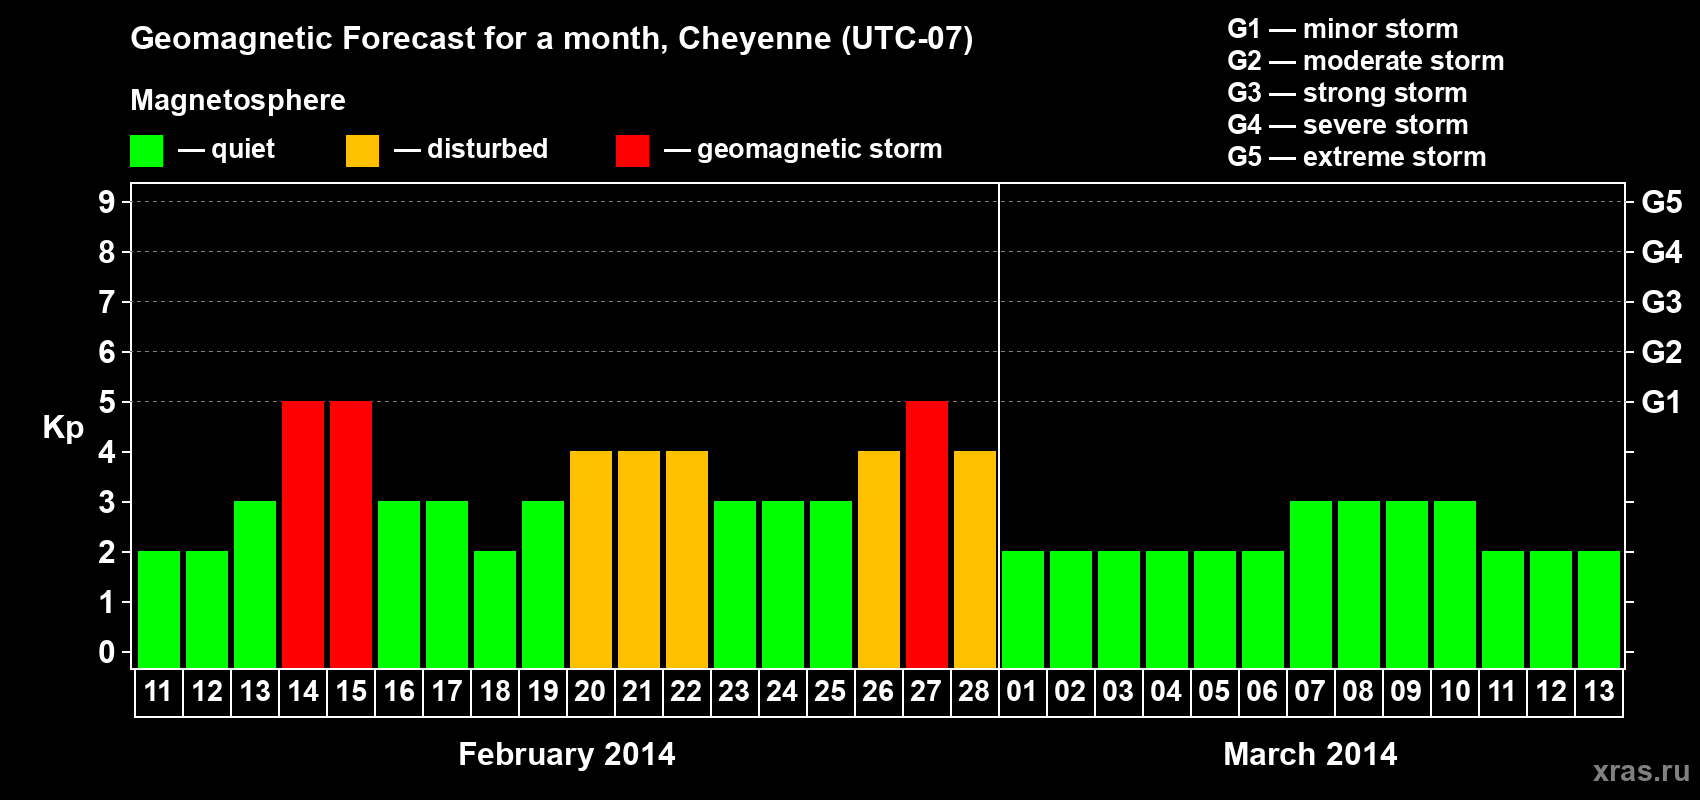Click the G1 label on right axis
Viewport: 1700px width, 800px height.
pos(1662,402)
